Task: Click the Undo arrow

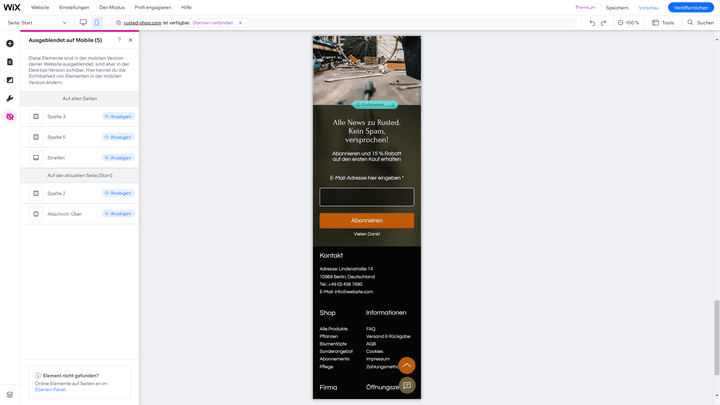Action: coord(592,23)
